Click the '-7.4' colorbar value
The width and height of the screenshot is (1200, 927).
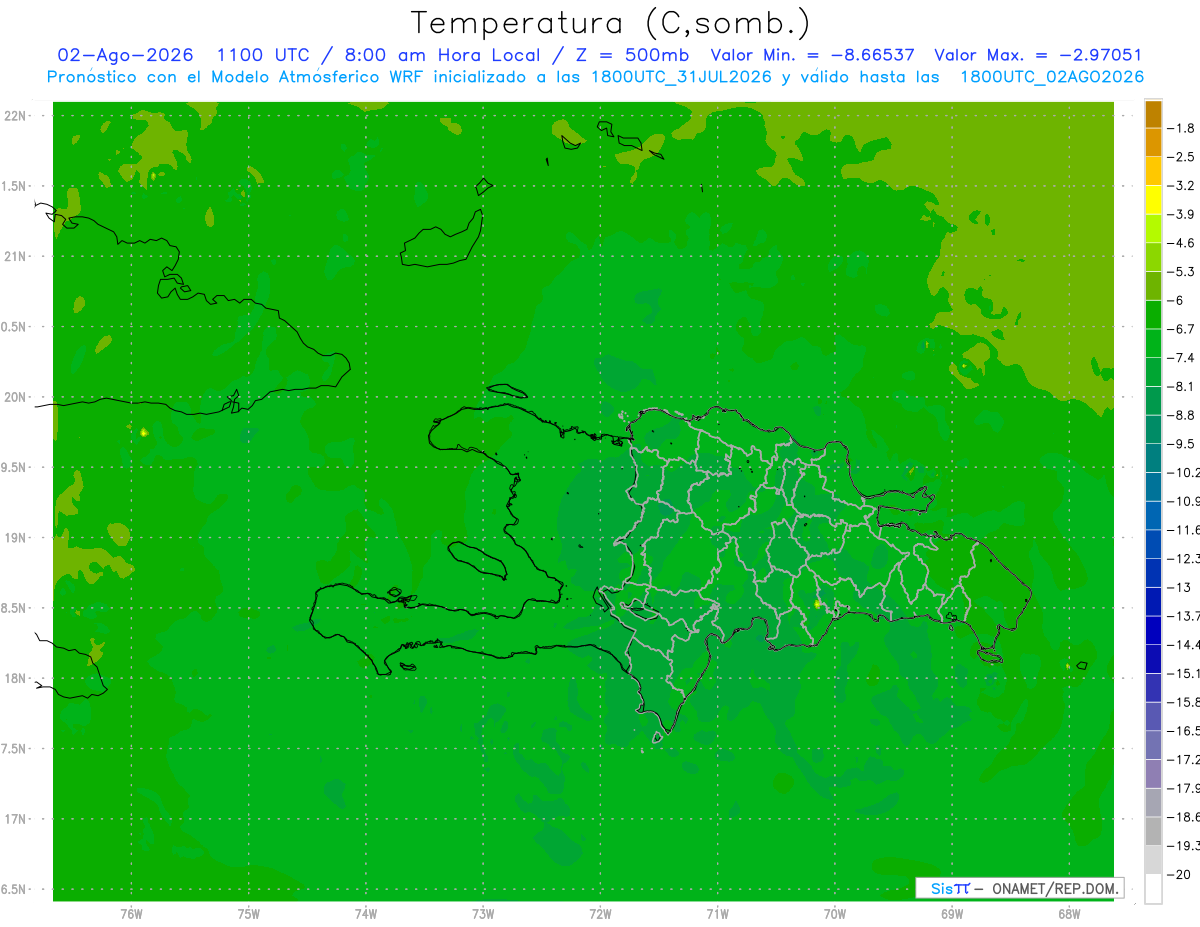(1182, 357)
